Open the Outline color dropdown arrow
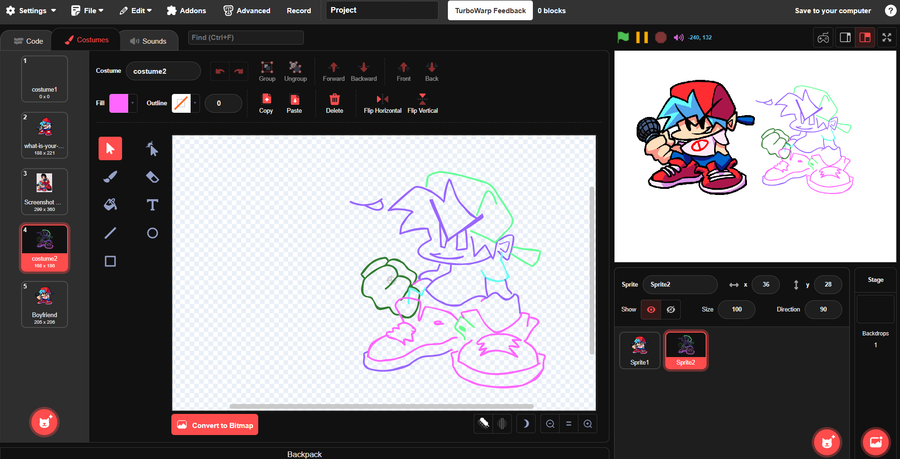 tap(195, 103)
